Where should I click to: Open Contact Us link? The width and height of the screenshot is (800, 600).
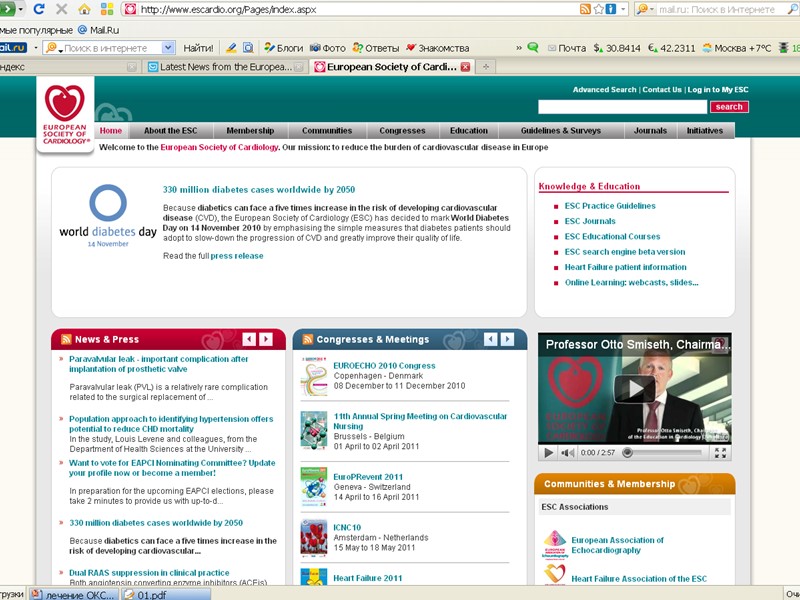pos(662,89)
